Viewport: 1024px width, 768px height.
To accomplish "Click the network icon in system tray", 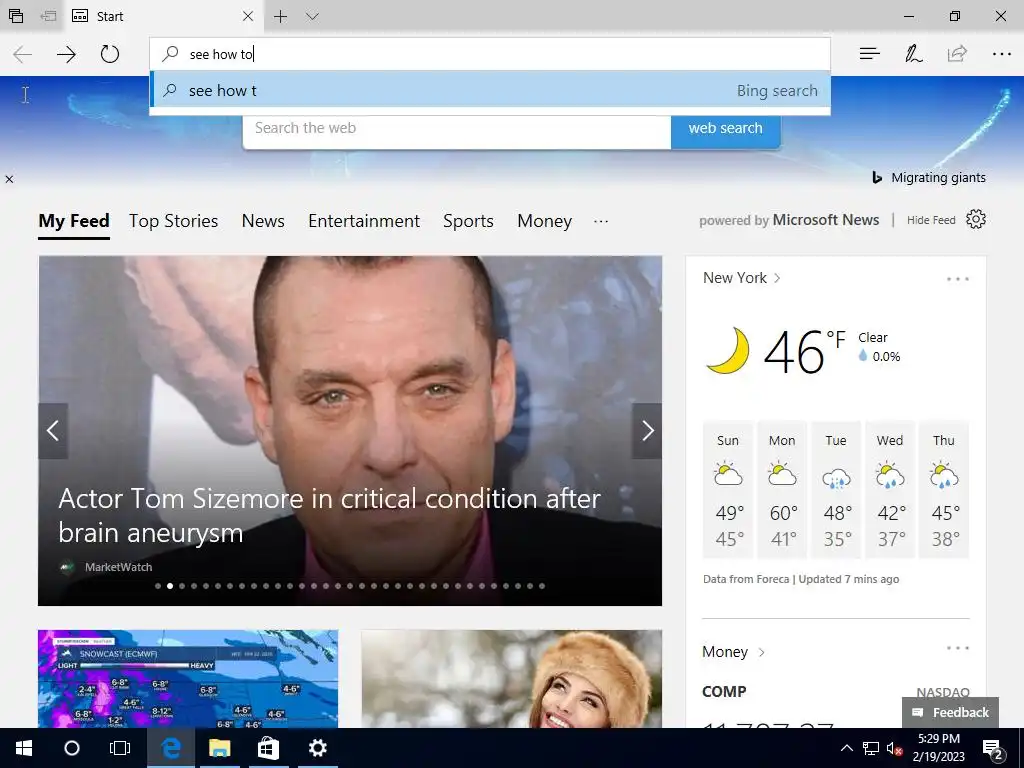I will [871, 748].
